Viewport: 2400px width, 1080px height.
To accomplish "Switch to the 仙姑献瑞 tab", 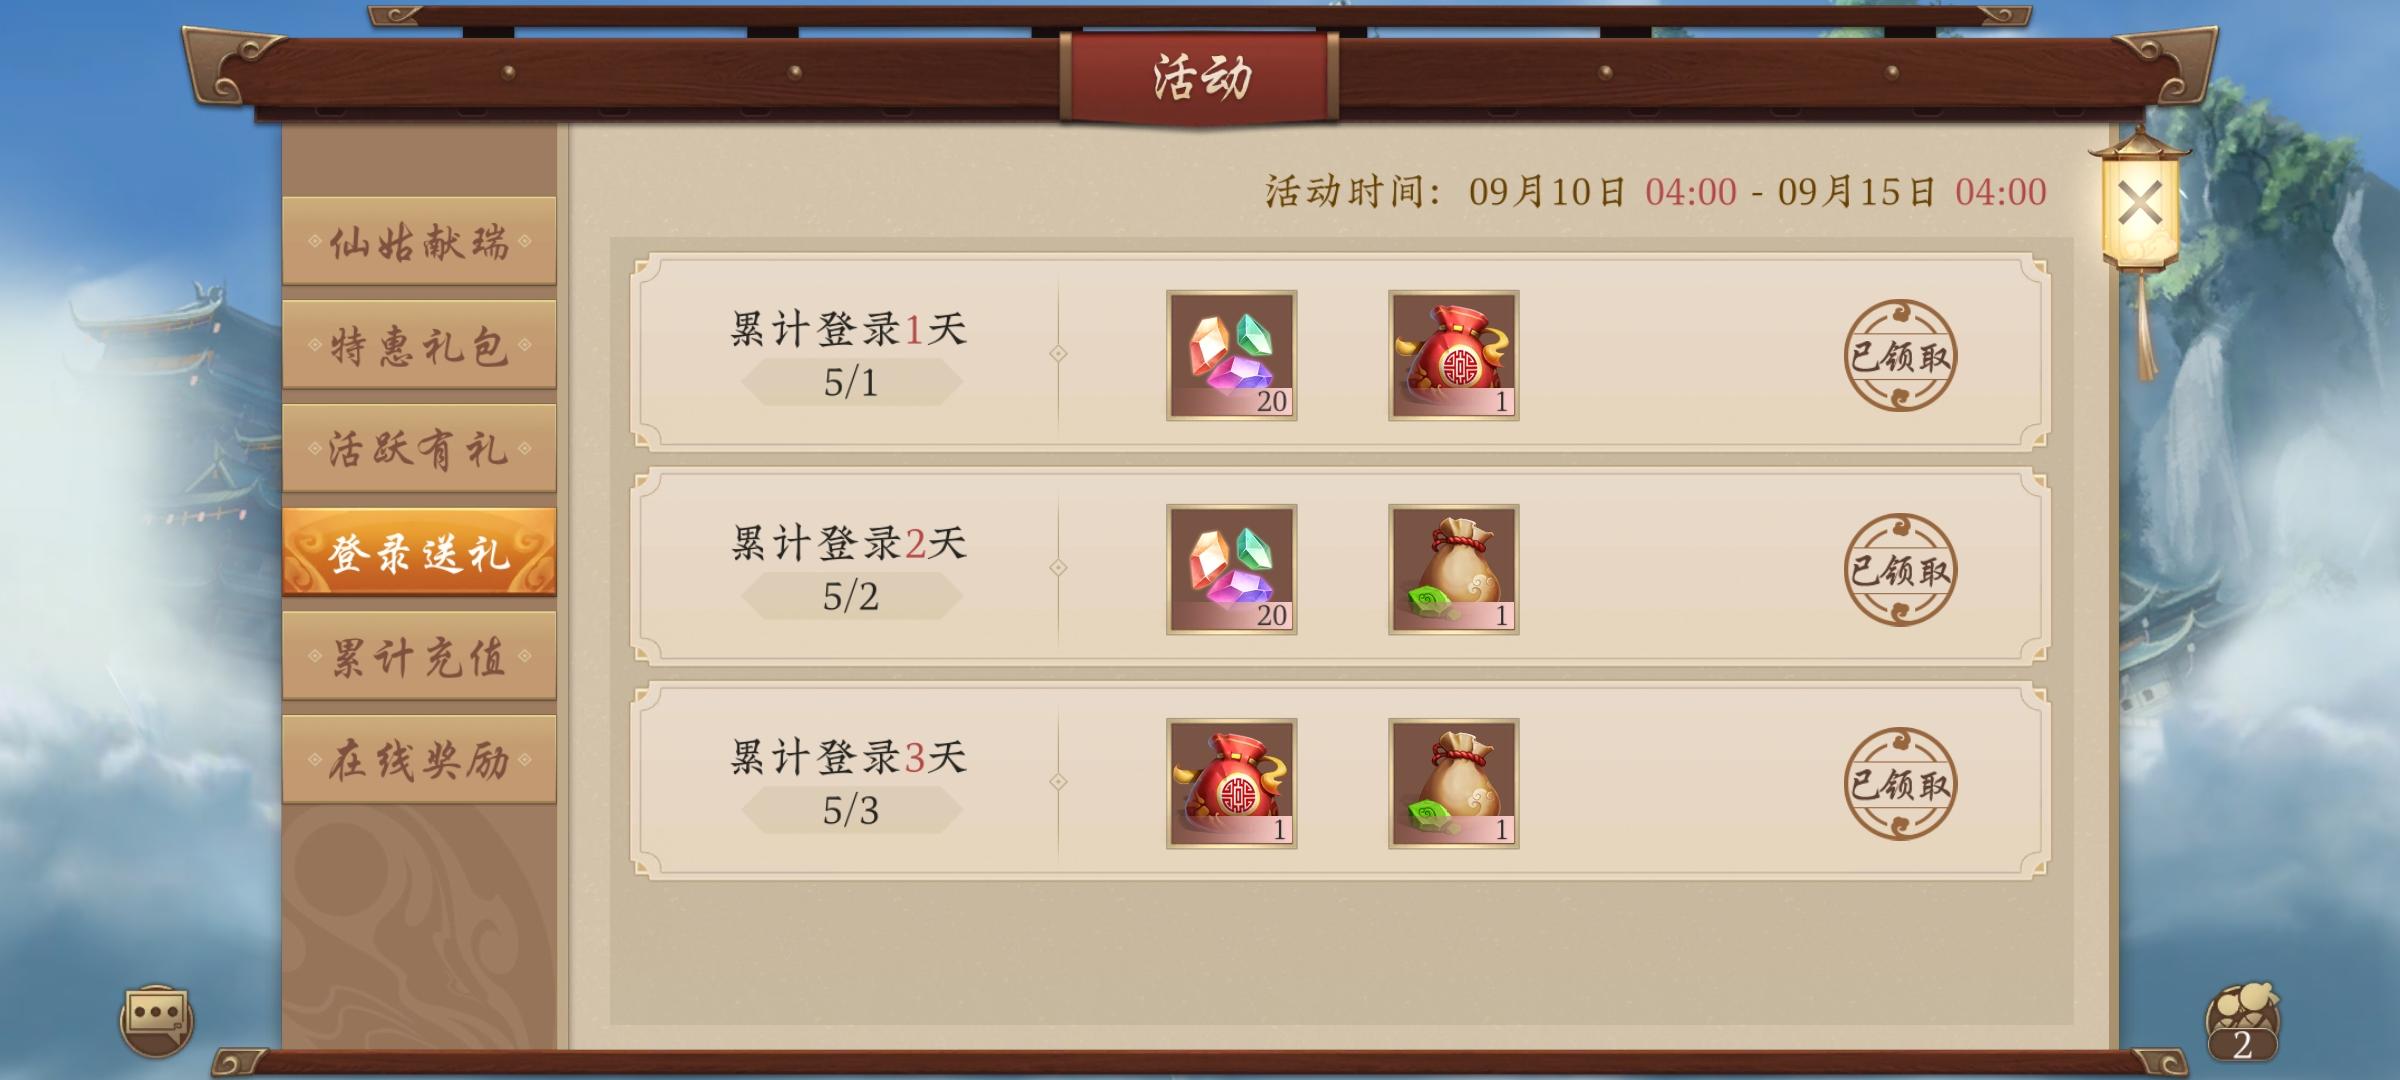I will pos(419,241).
